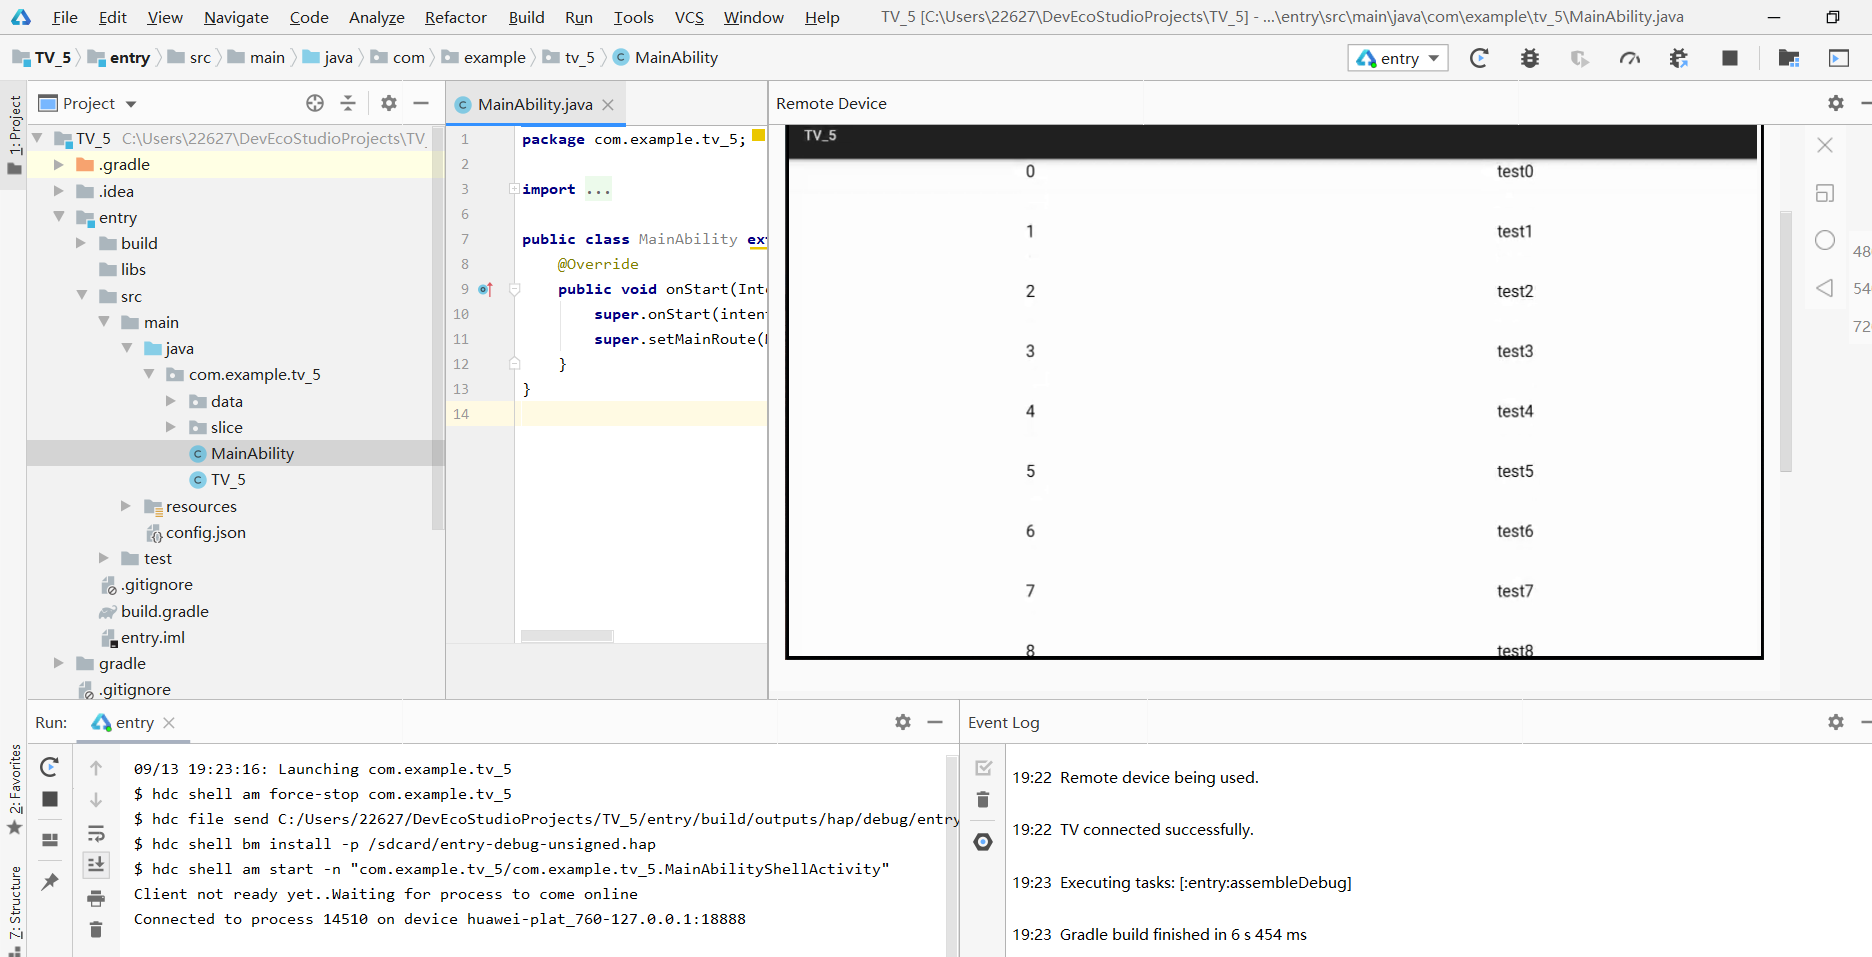This screenshot has height=957, width=1872.
Task: Expand the build folder
Action: click(81, 243)
